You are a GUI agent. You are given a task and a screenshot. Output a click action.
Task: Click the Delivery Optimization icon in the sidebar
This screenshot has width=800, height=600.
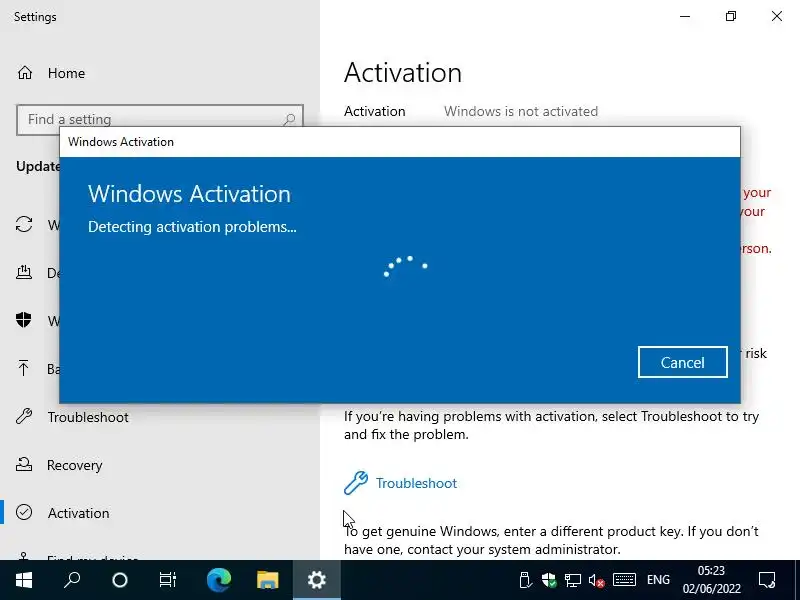tap(24, 272)
